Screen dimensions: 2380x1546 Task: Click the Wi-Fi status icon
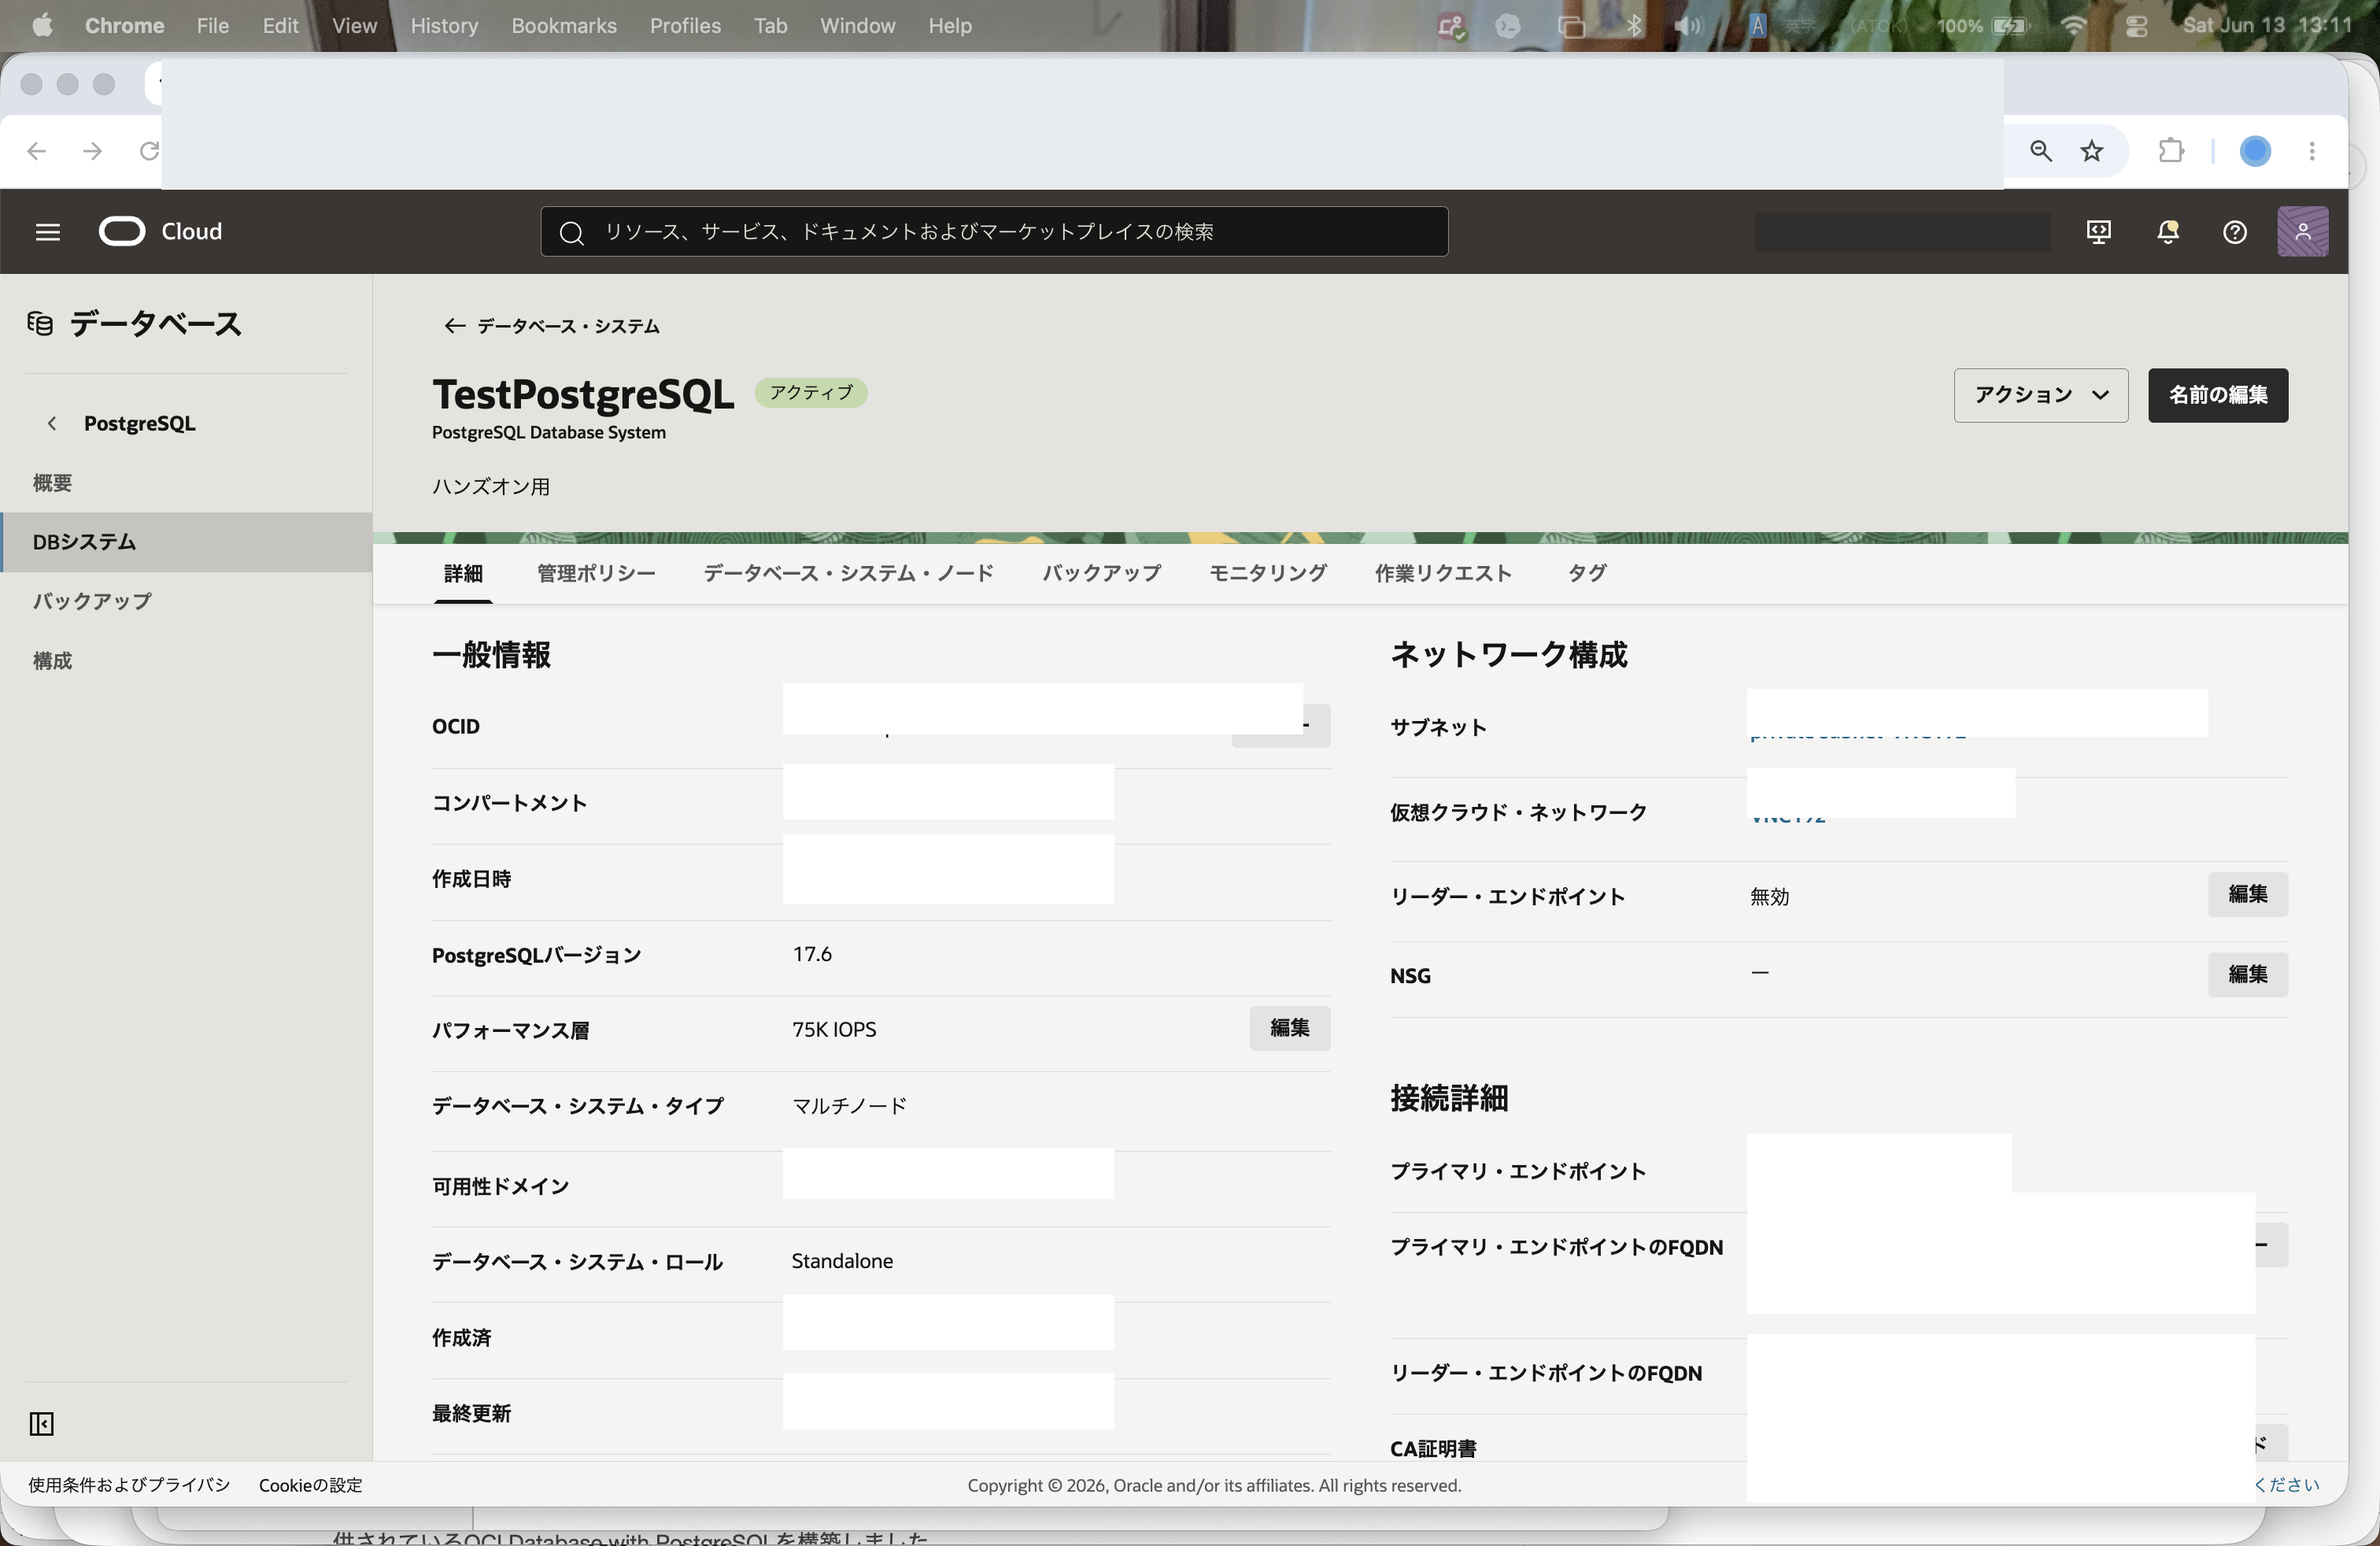coord(2073,26)
